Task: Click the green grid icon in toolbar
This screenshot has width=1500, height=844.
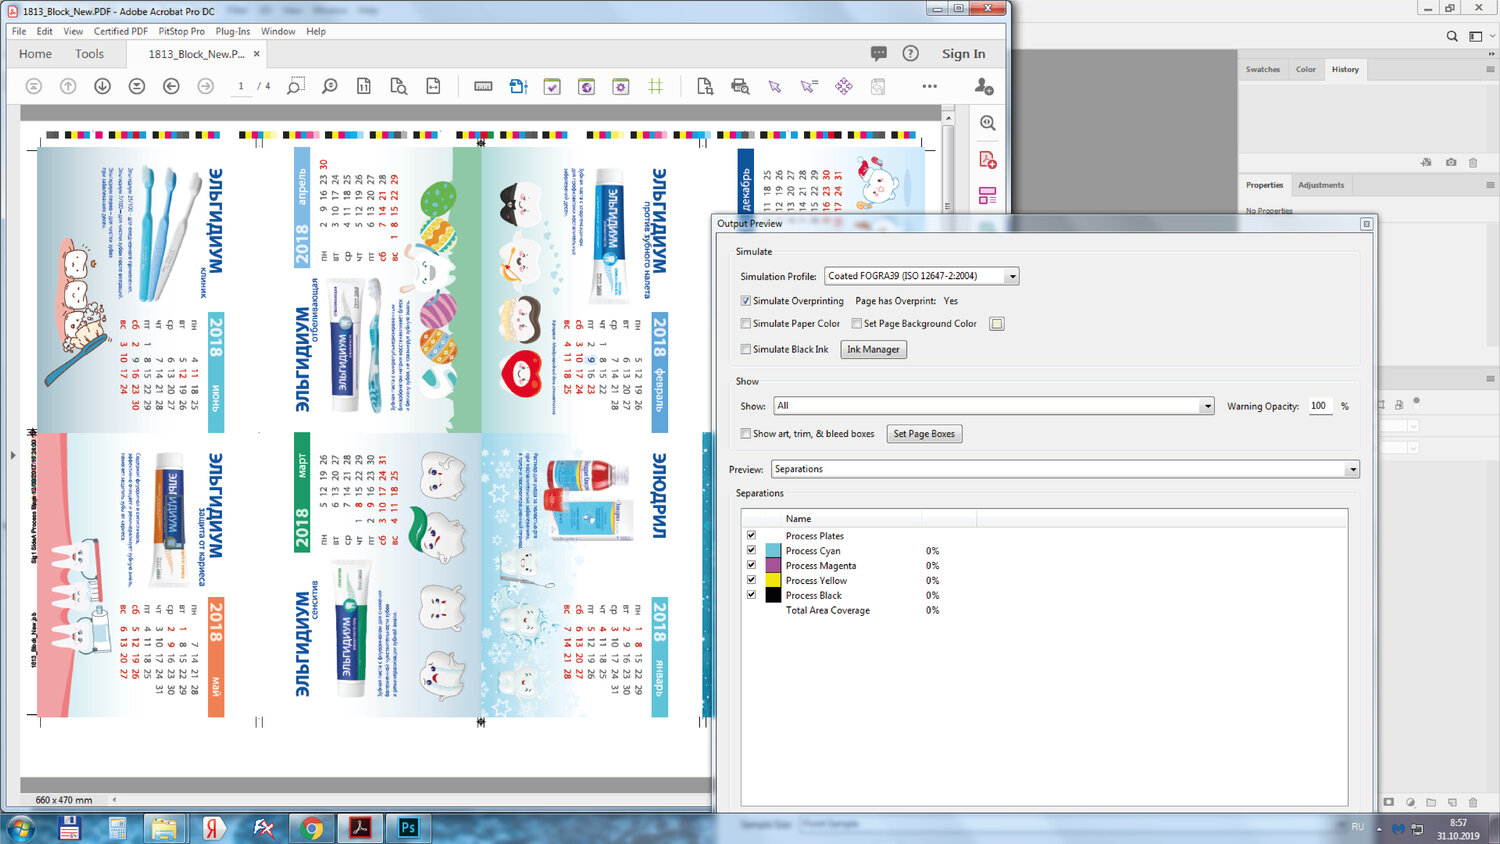Action: [x=655, y=86]
